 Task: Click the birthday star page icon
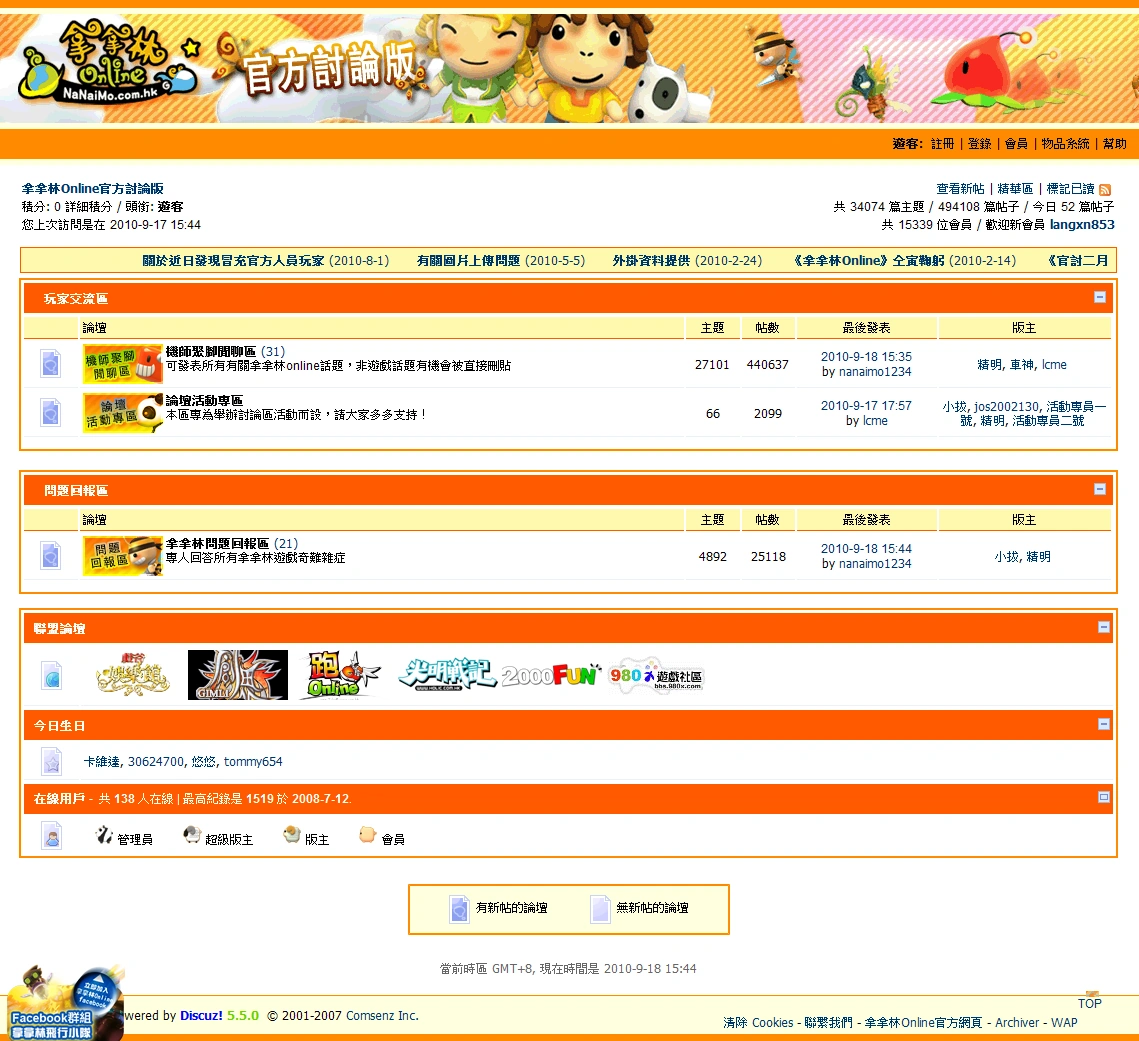click(x=51, y=761)
